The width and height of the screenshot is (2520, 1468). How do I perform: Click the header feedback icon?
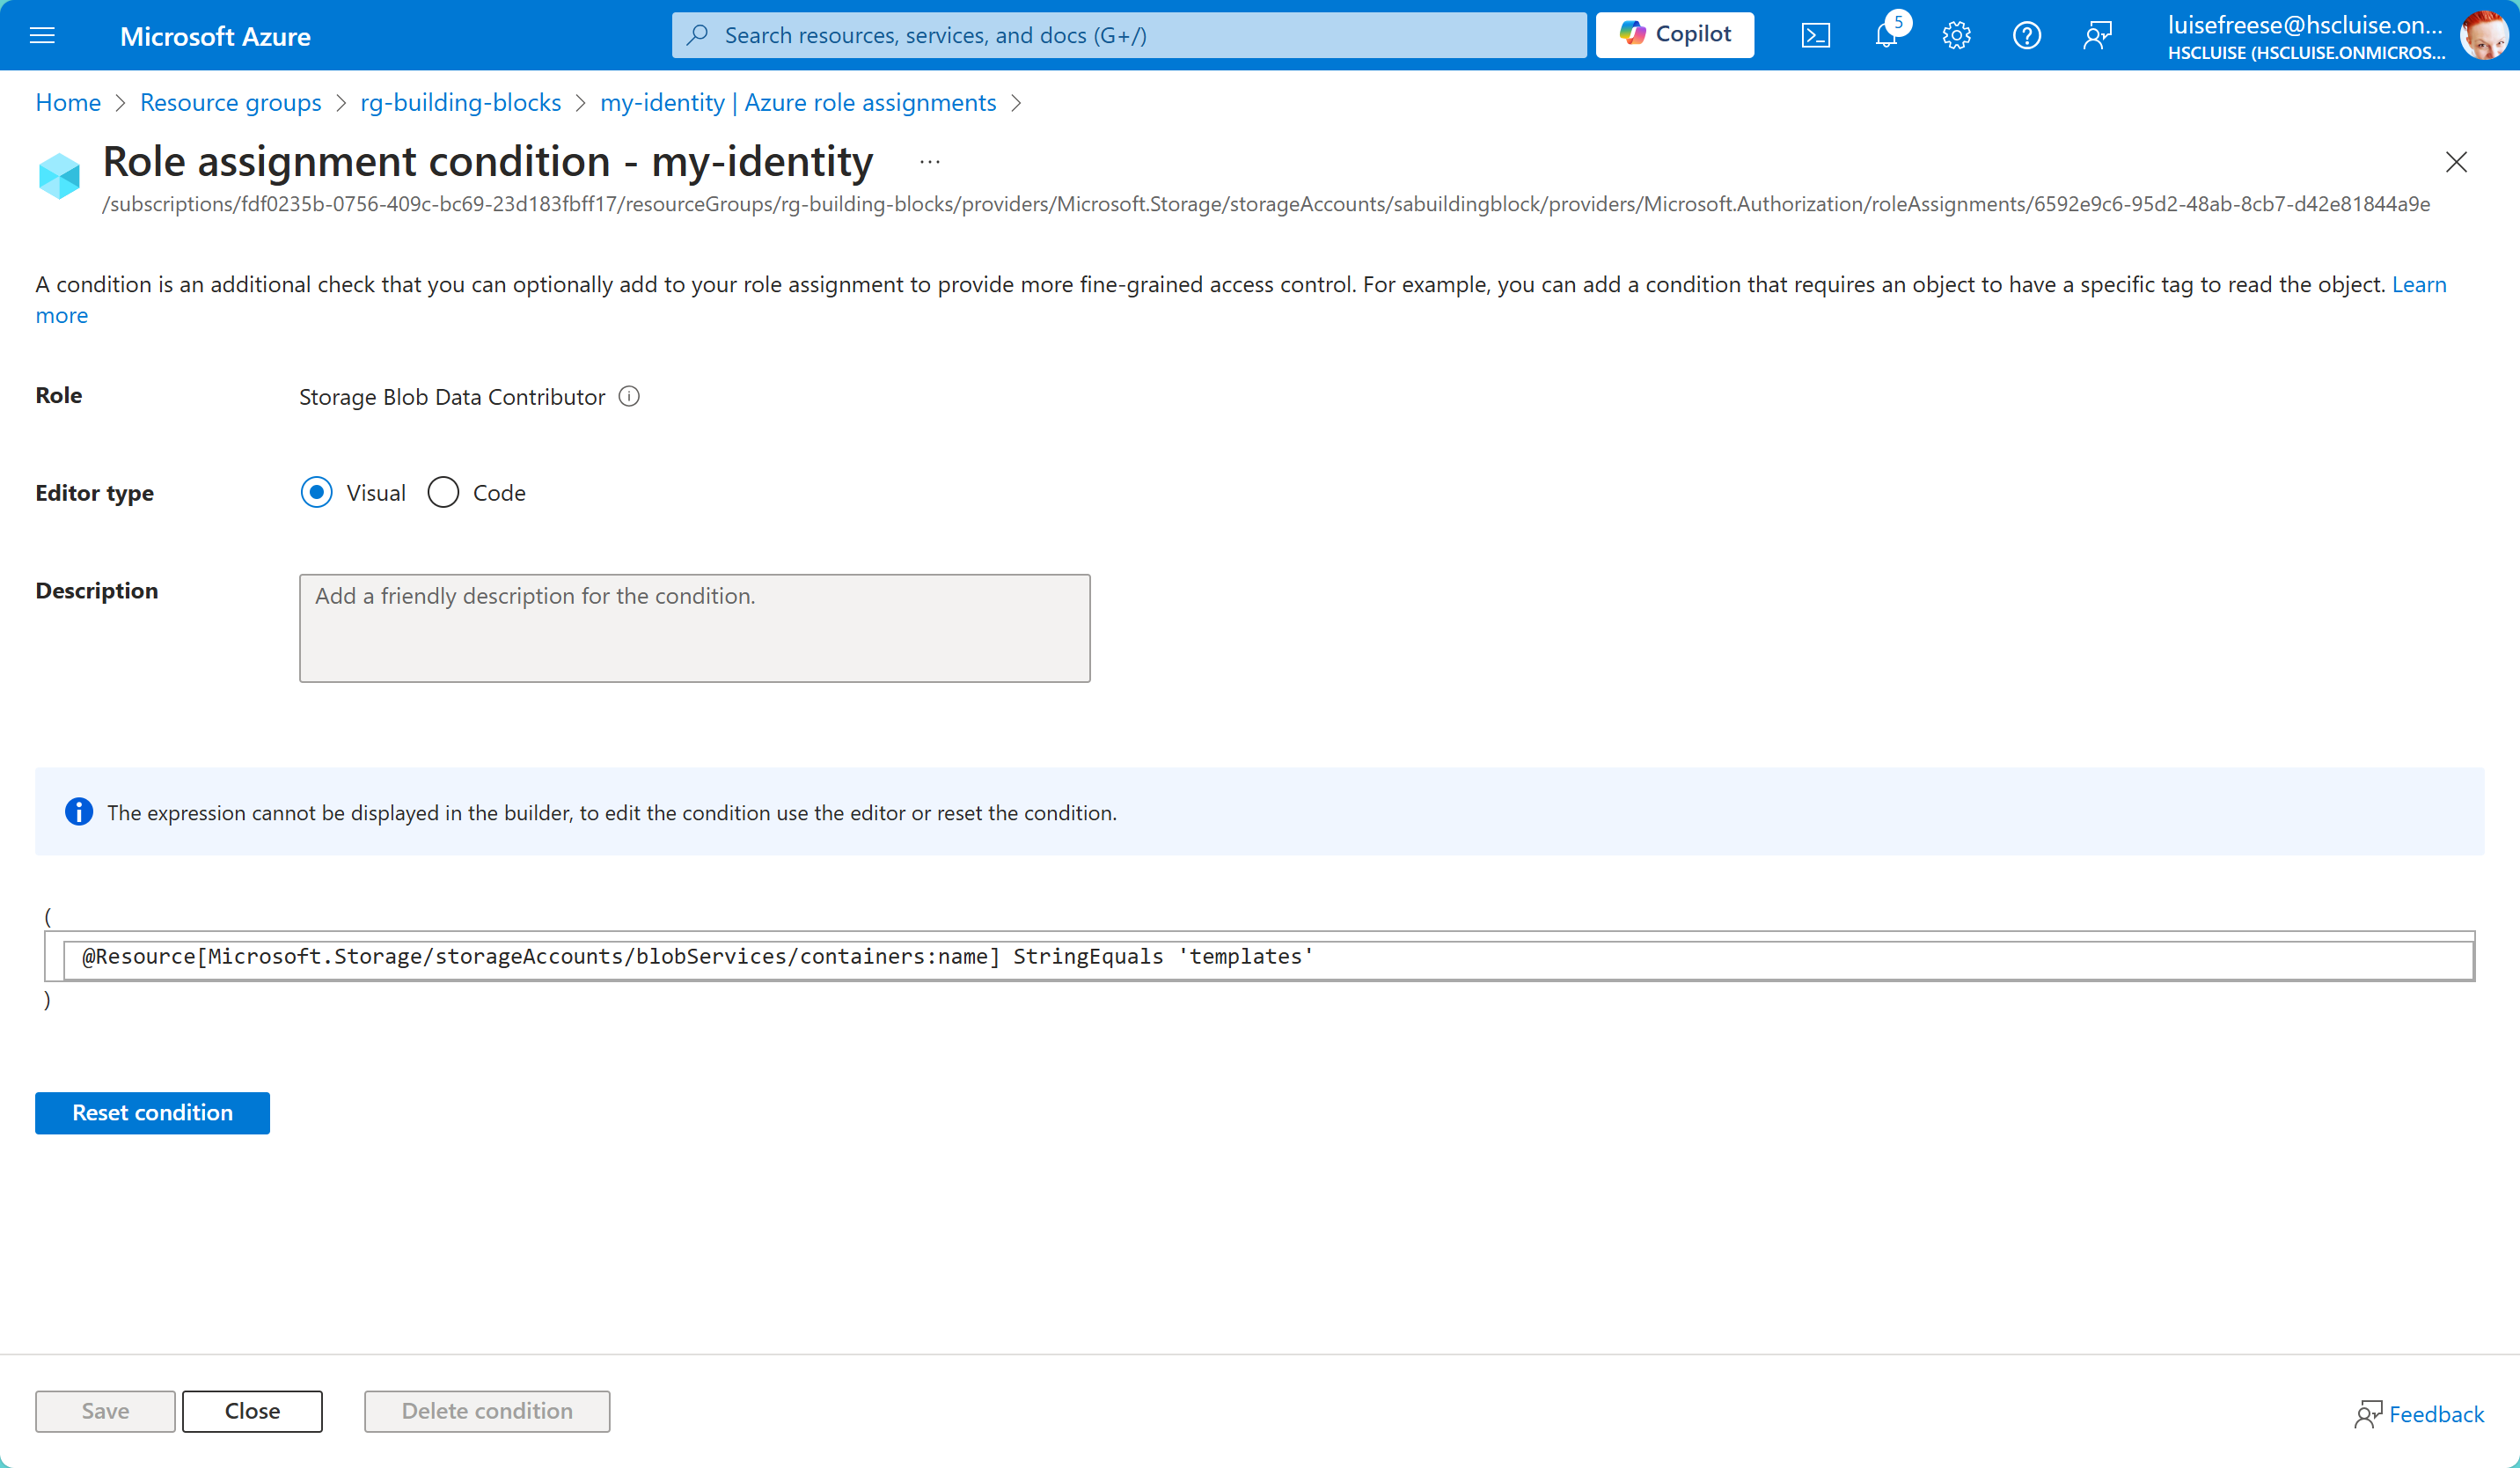(2097, 36)
